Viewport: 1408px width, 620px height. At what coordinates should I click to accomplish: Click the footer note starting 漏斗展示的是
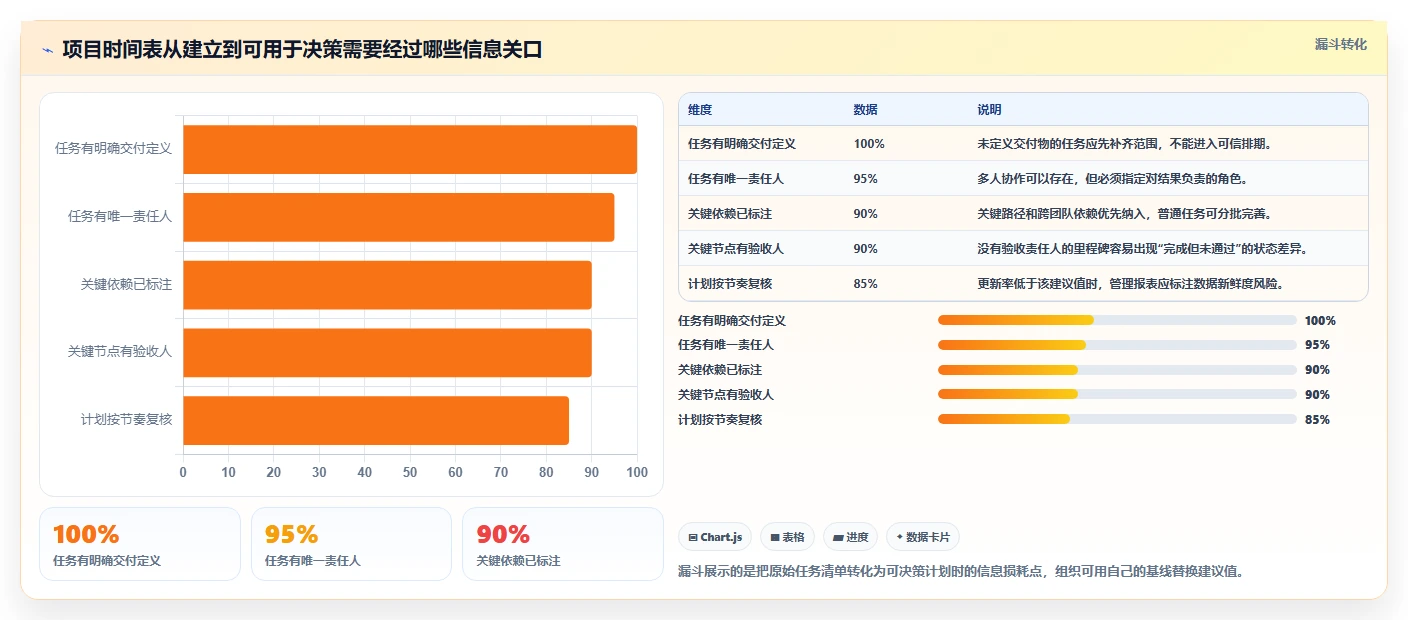(961, 572)
